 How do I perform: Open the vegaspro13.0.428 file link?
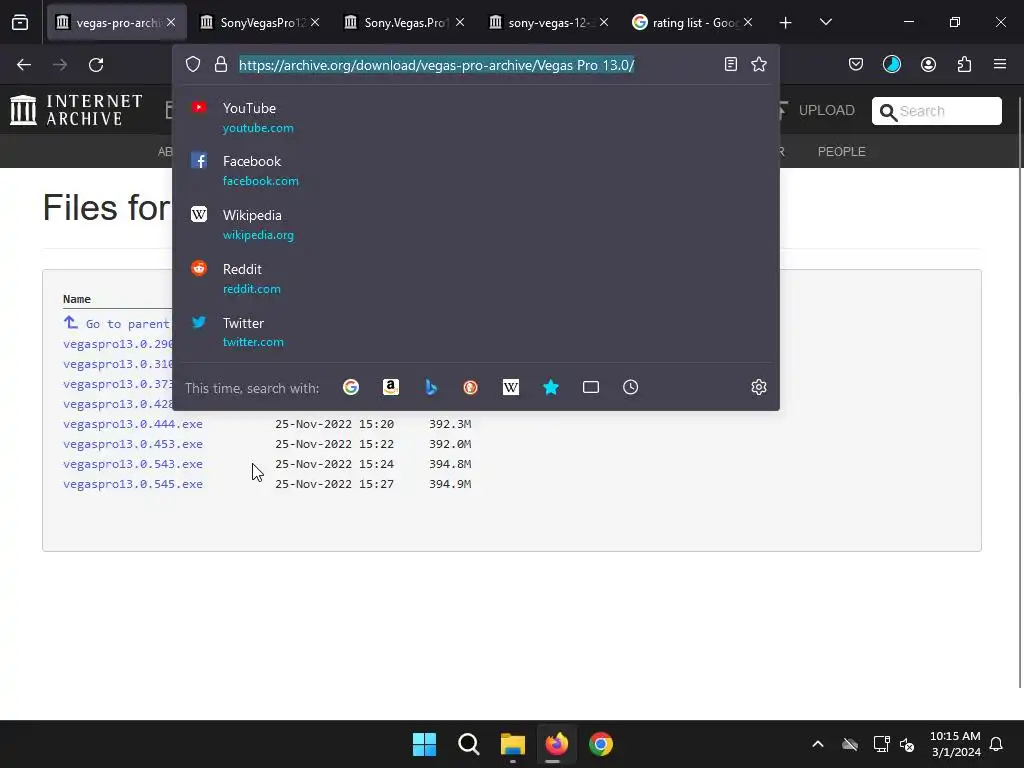click(x=118, y=404)
